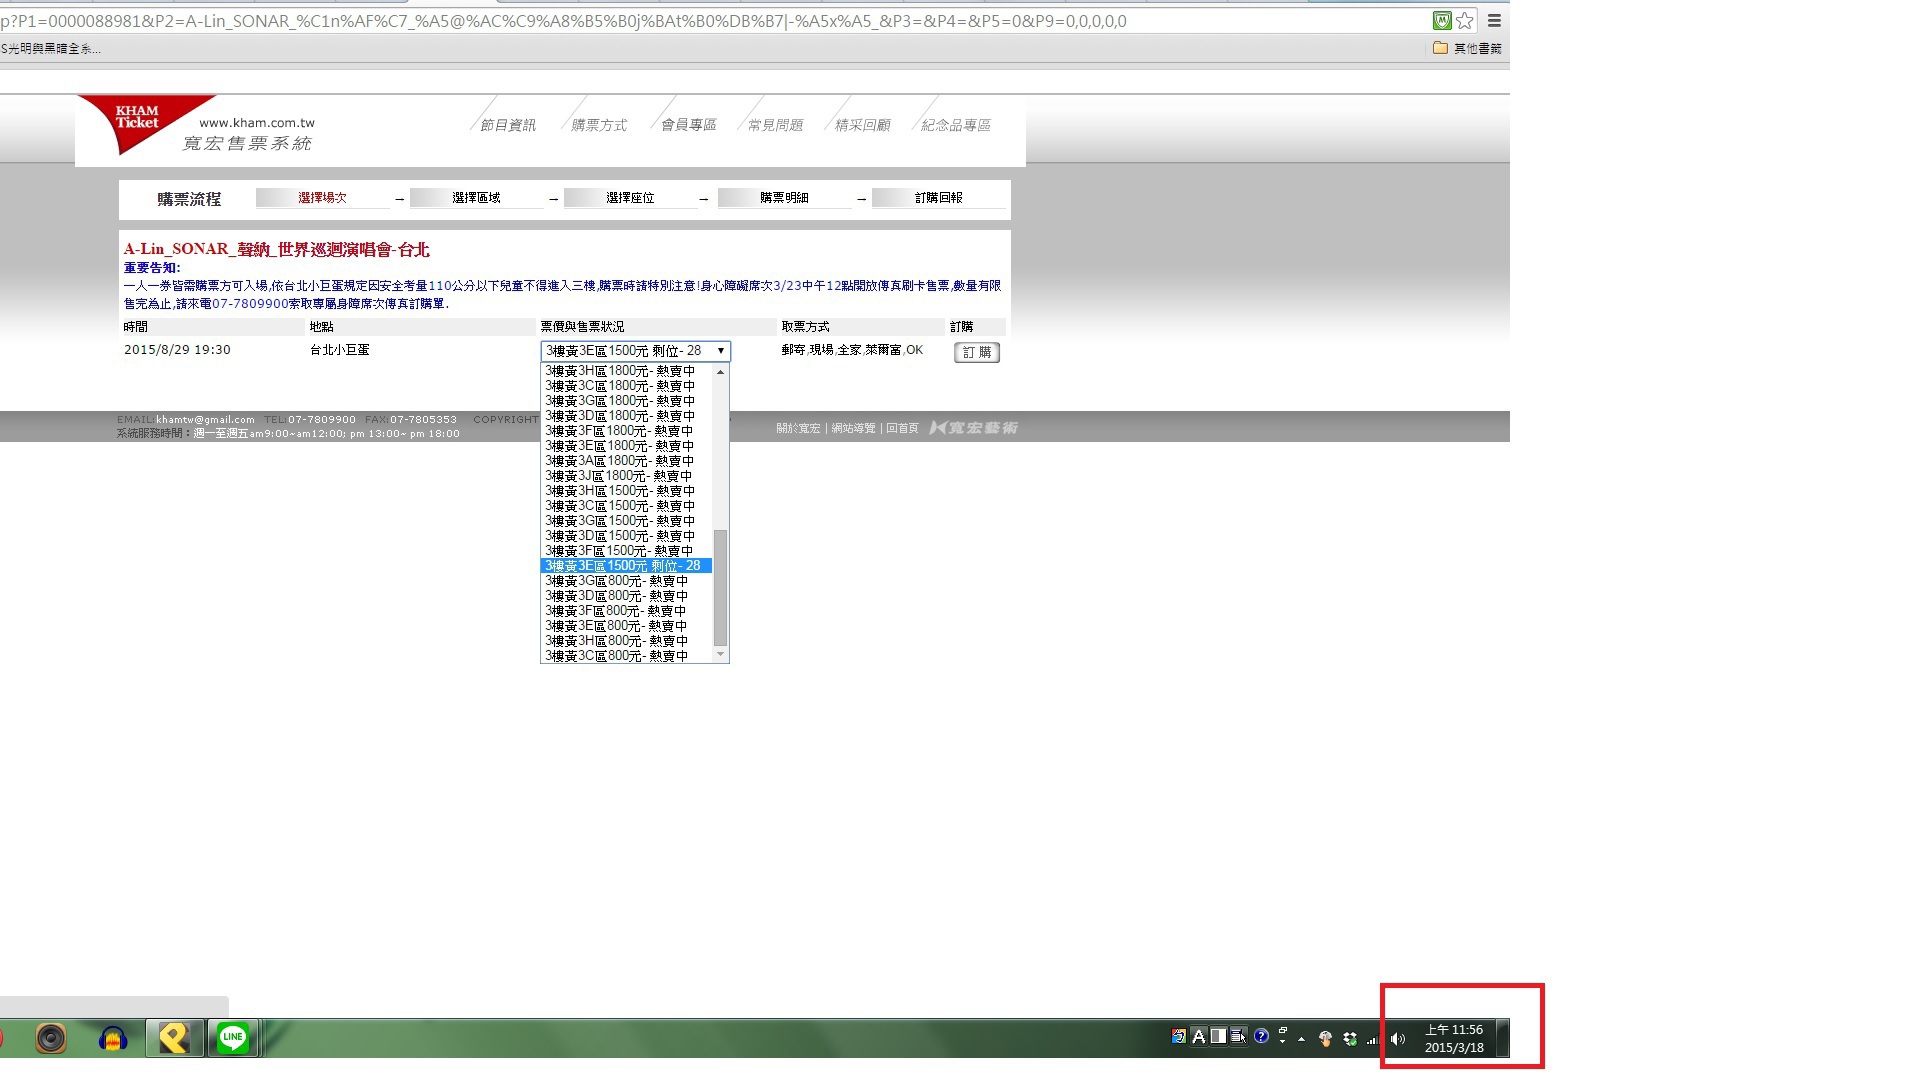Select option 3樓黃3D區800元
Screen dimensions: 1920x1080
tap(627, 596)
